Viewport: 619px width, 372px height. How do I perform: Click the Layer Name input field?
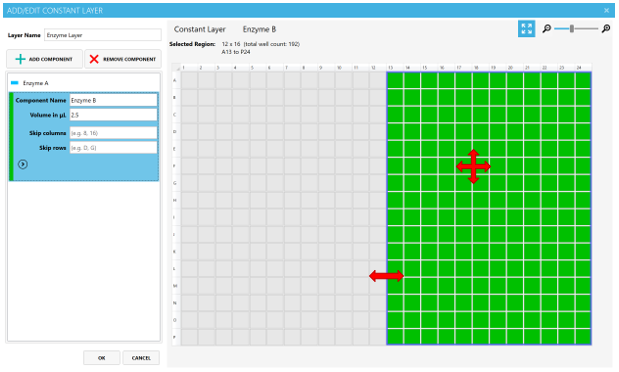103,35
